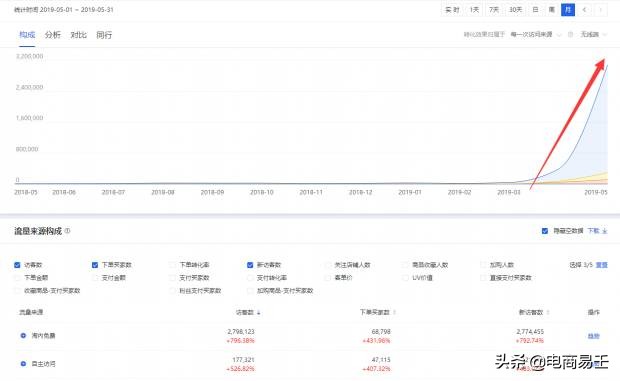Expand the 自主访问 row

click(23, 364)
